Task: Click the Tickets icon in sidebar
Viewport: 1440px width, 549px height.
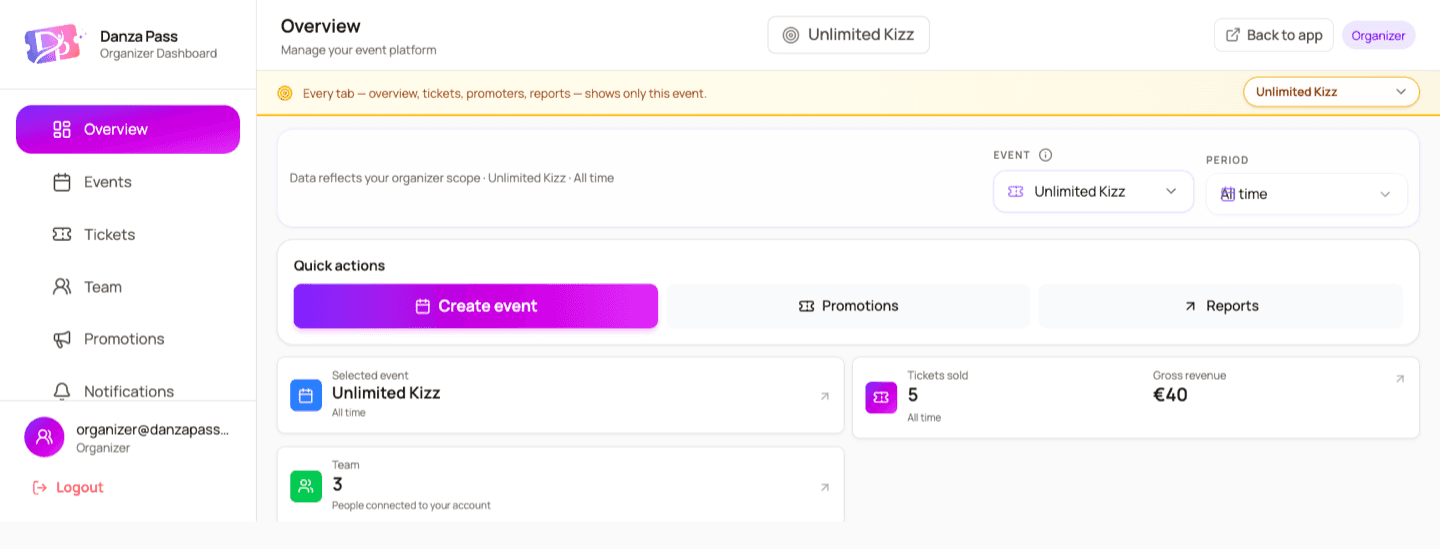Action: coord(62,234)
